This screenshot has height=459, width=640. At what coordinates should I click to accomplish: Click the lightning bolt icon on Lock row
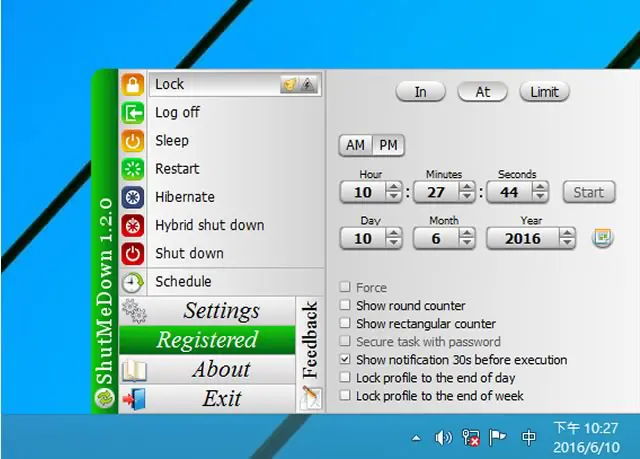click(x=308, y=84)
